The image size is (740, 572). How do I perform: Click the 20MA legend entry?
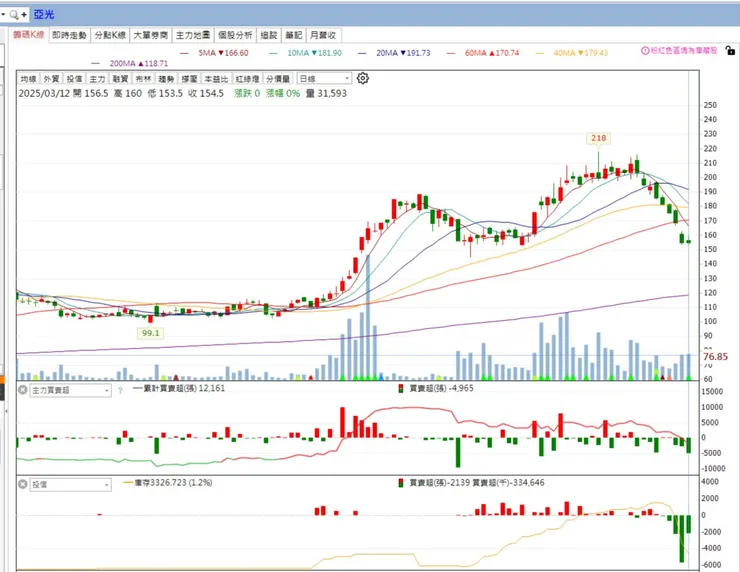coord(395,53)
